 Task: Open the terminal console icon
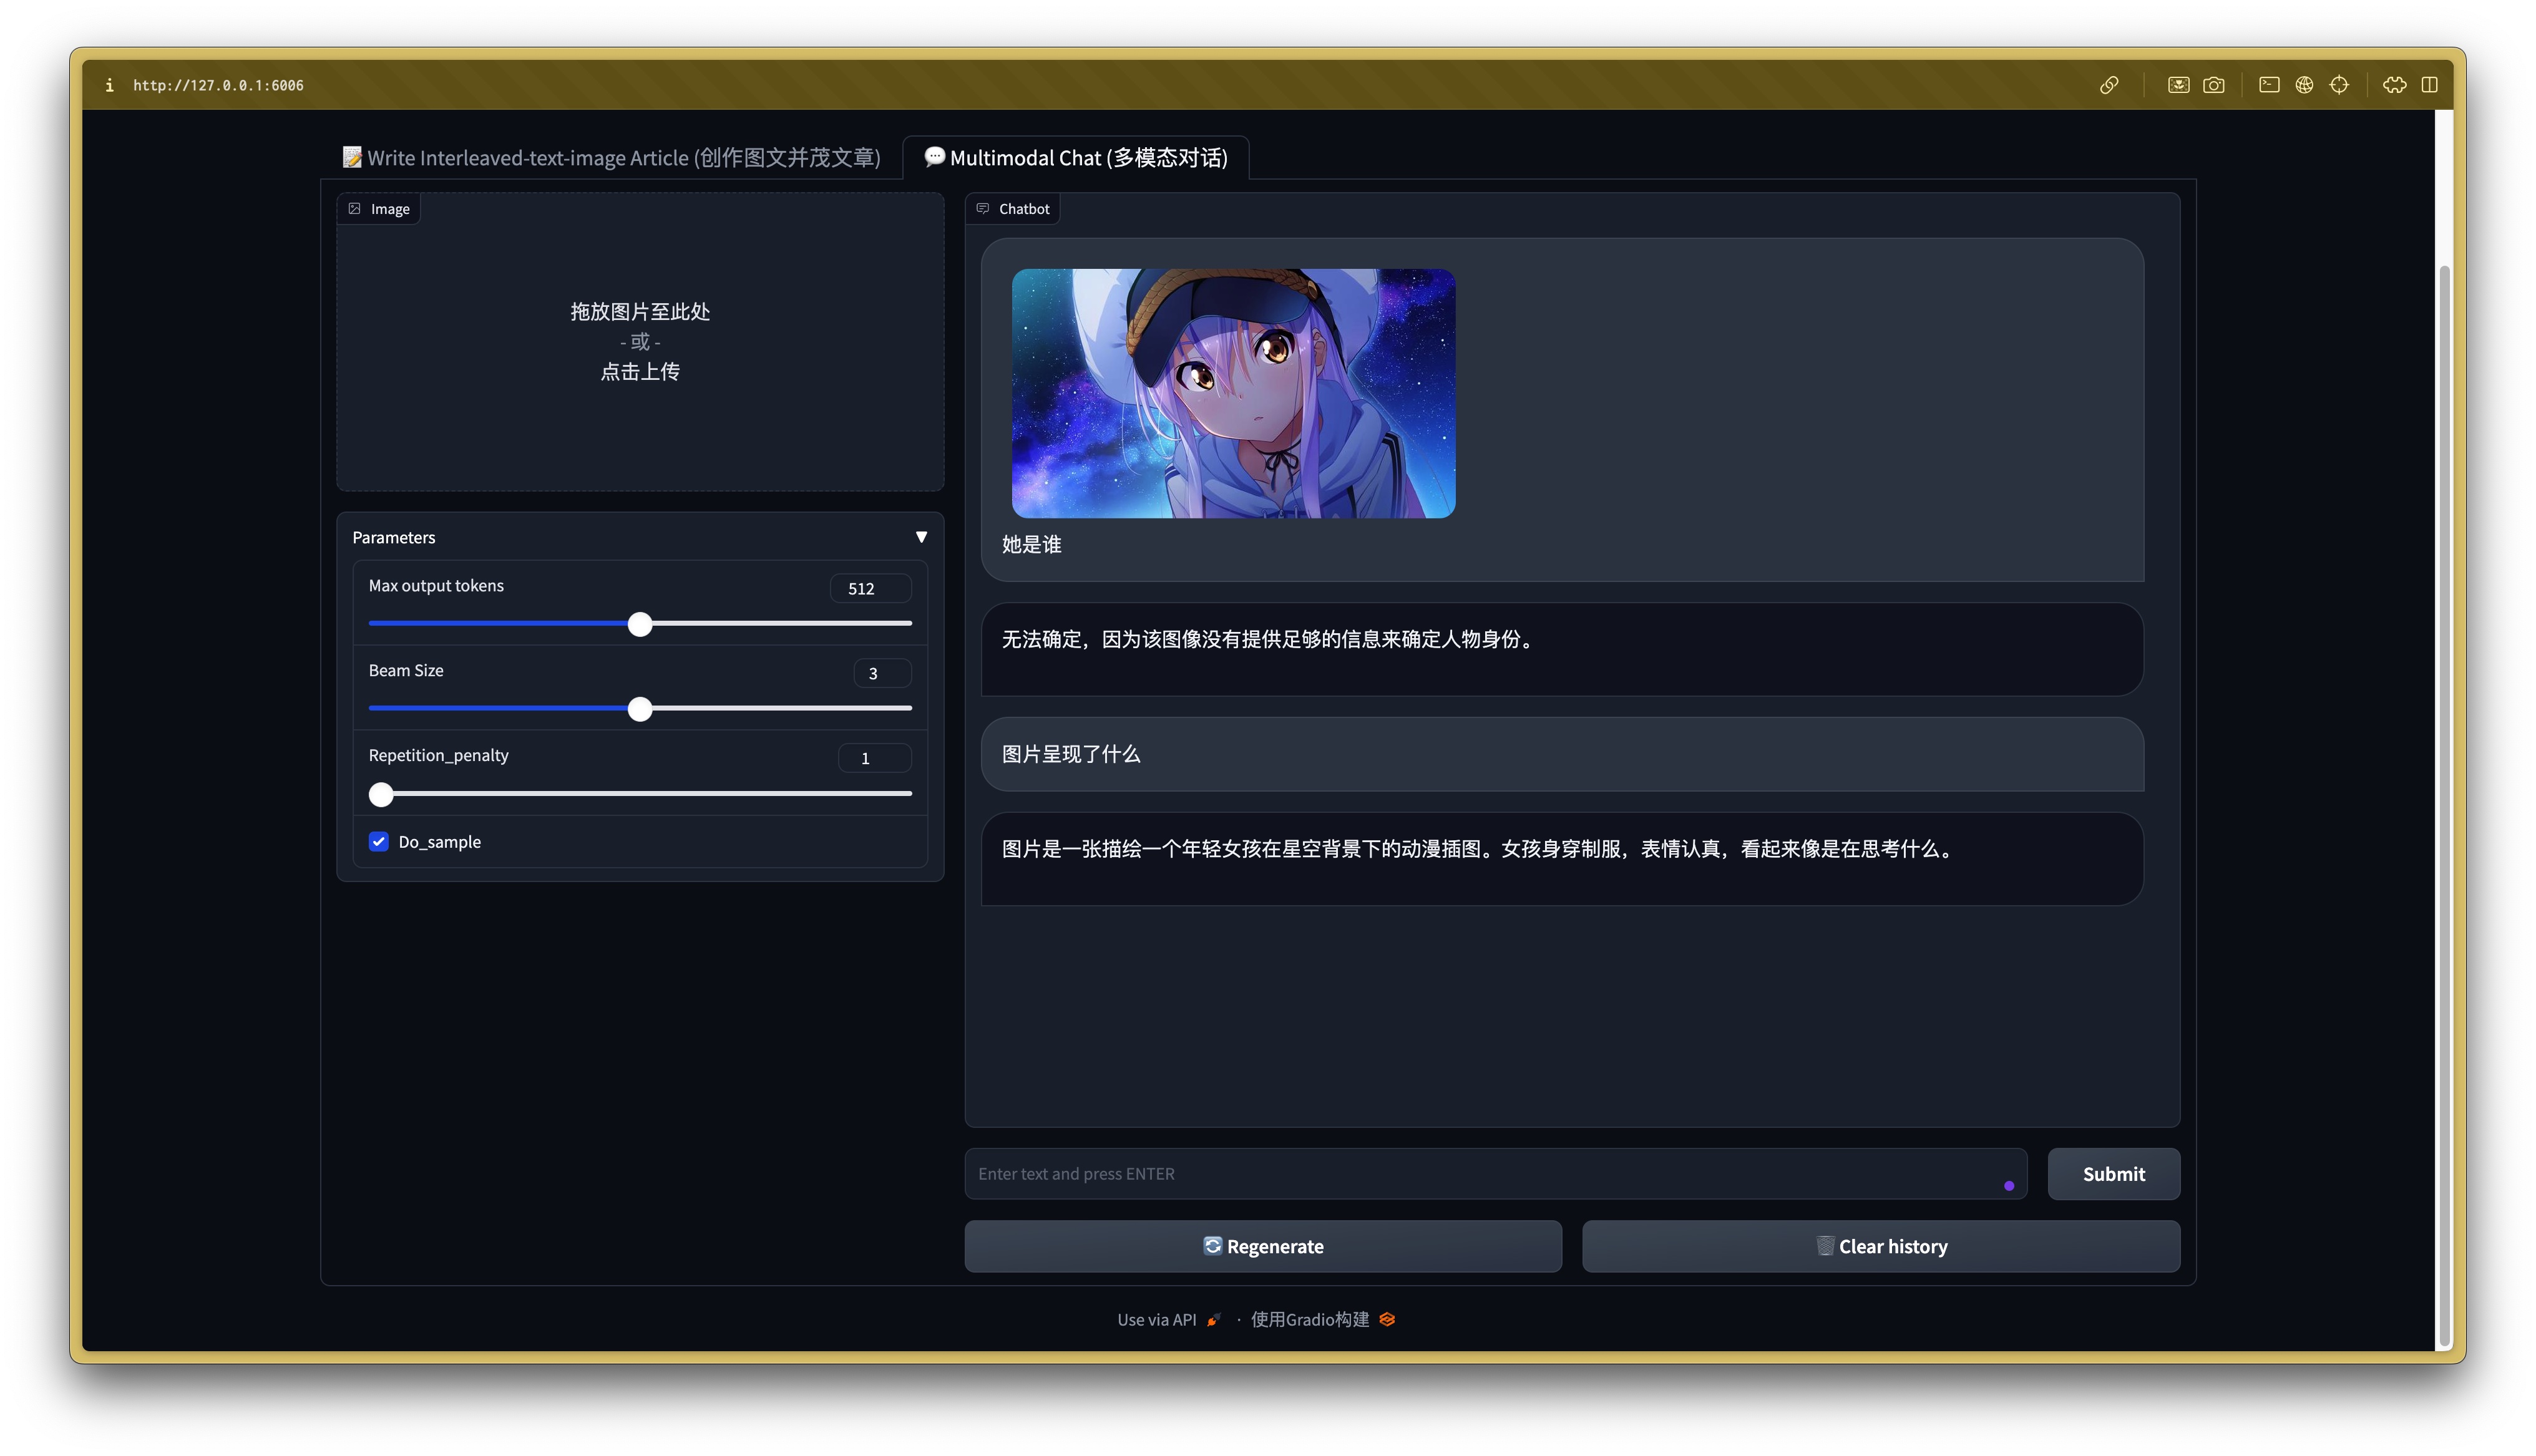(x=2269, y=85)
